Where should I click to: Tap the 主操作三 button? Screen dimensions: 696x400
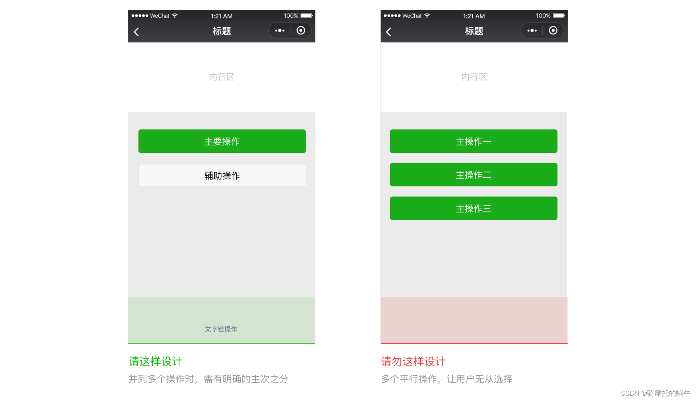point(473,209)
